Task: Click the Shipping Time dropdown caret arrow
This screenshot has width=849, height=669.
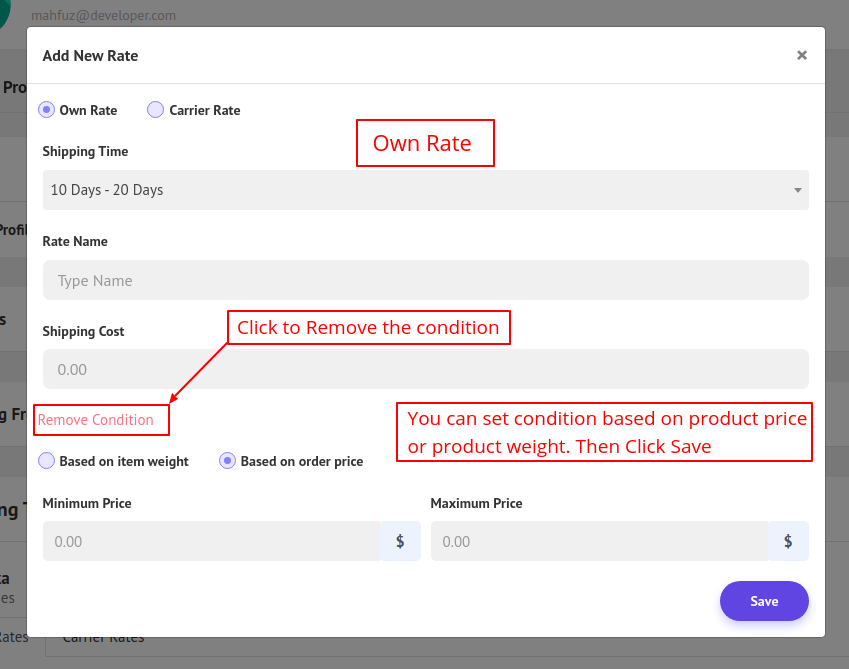Action: pos(797,190)
